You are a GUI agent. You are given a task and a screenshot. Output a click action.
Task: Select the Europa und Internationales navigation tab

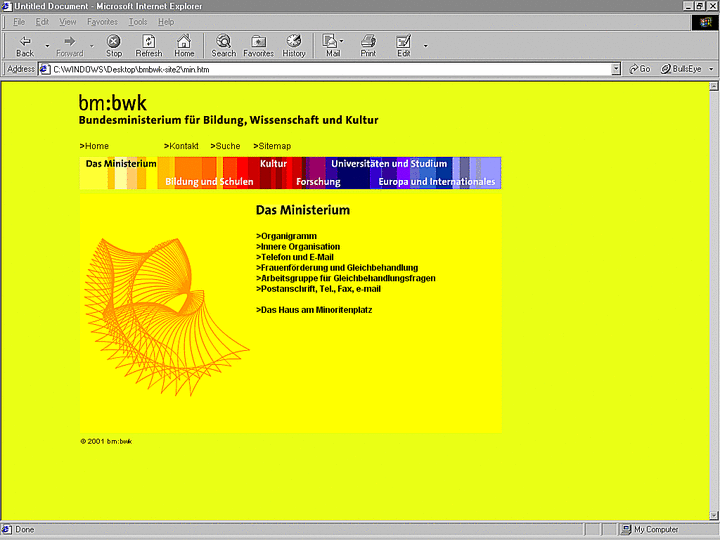(437, 181)
